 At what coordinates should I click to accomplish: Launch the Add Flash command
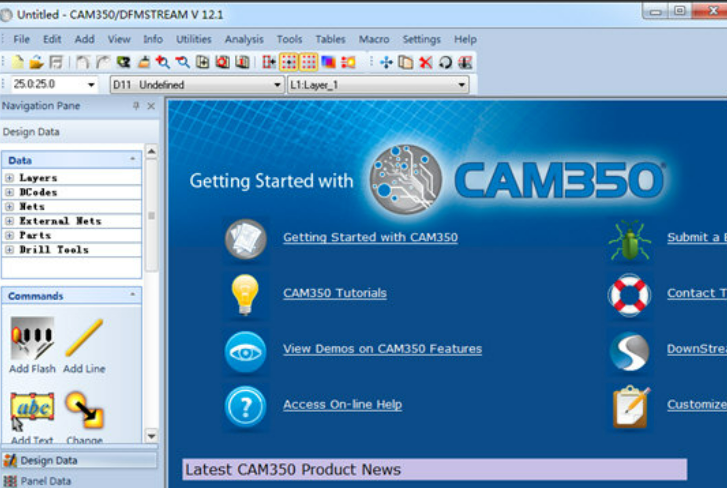[x=32, y=345]
